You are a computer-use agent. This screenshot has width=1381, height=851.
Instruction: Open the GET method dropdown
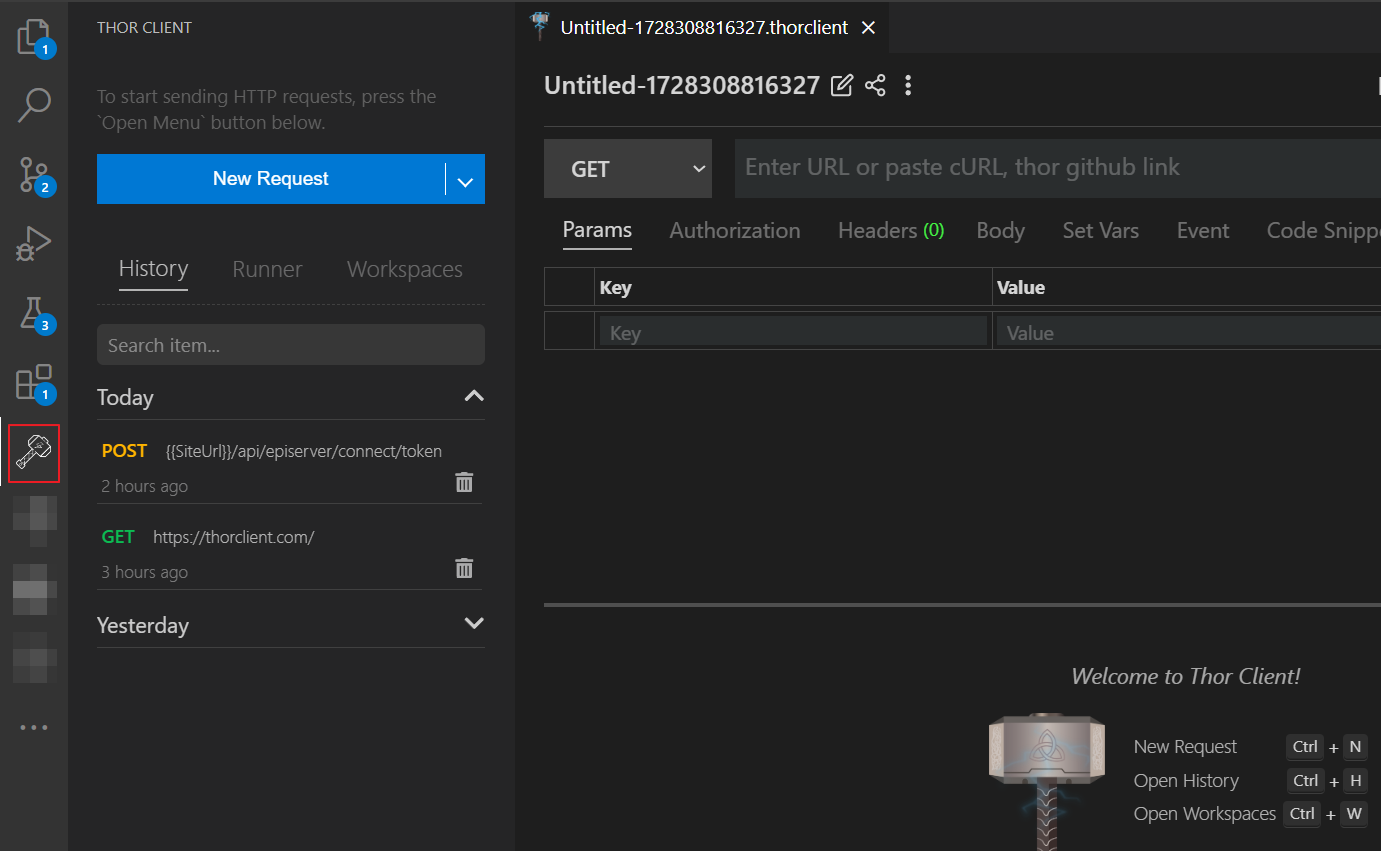tap(628, 168)
